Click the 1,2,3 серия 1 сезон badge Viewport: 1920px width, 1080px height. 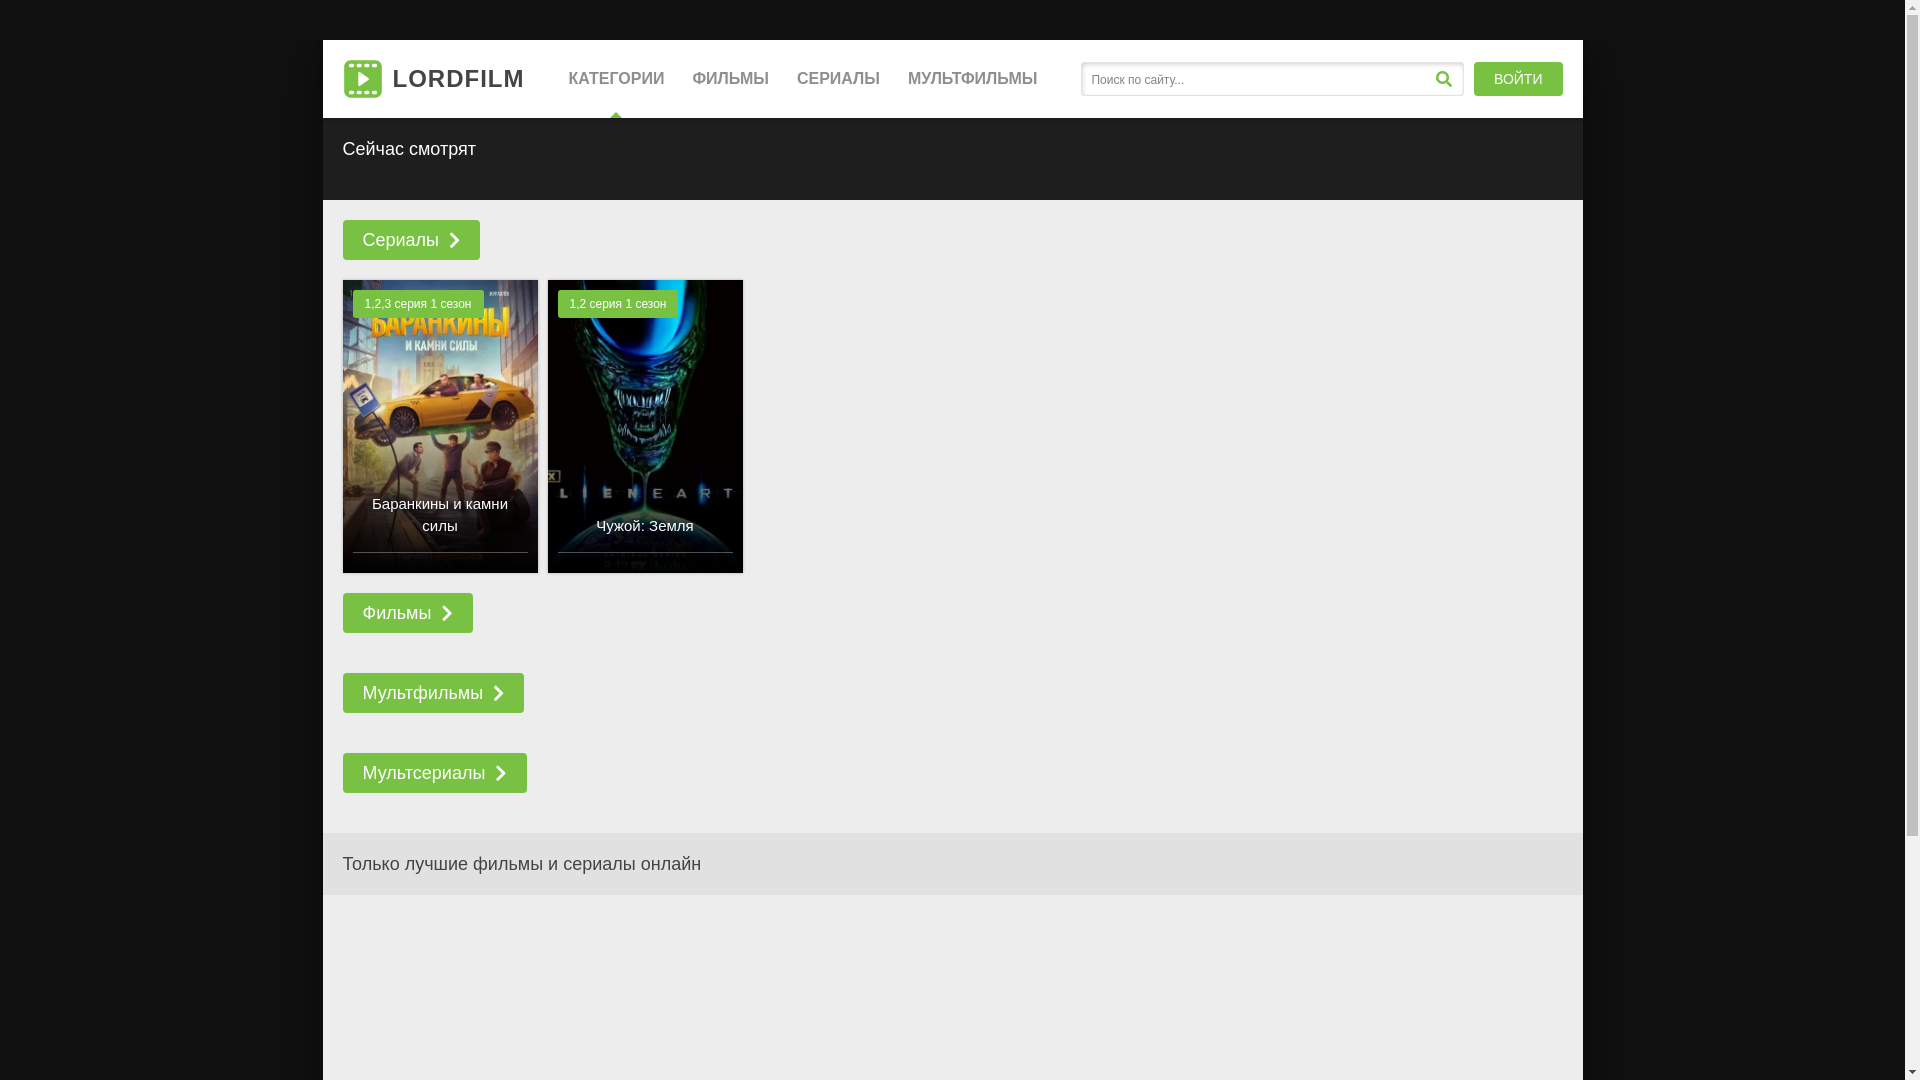tap(418, 304)
